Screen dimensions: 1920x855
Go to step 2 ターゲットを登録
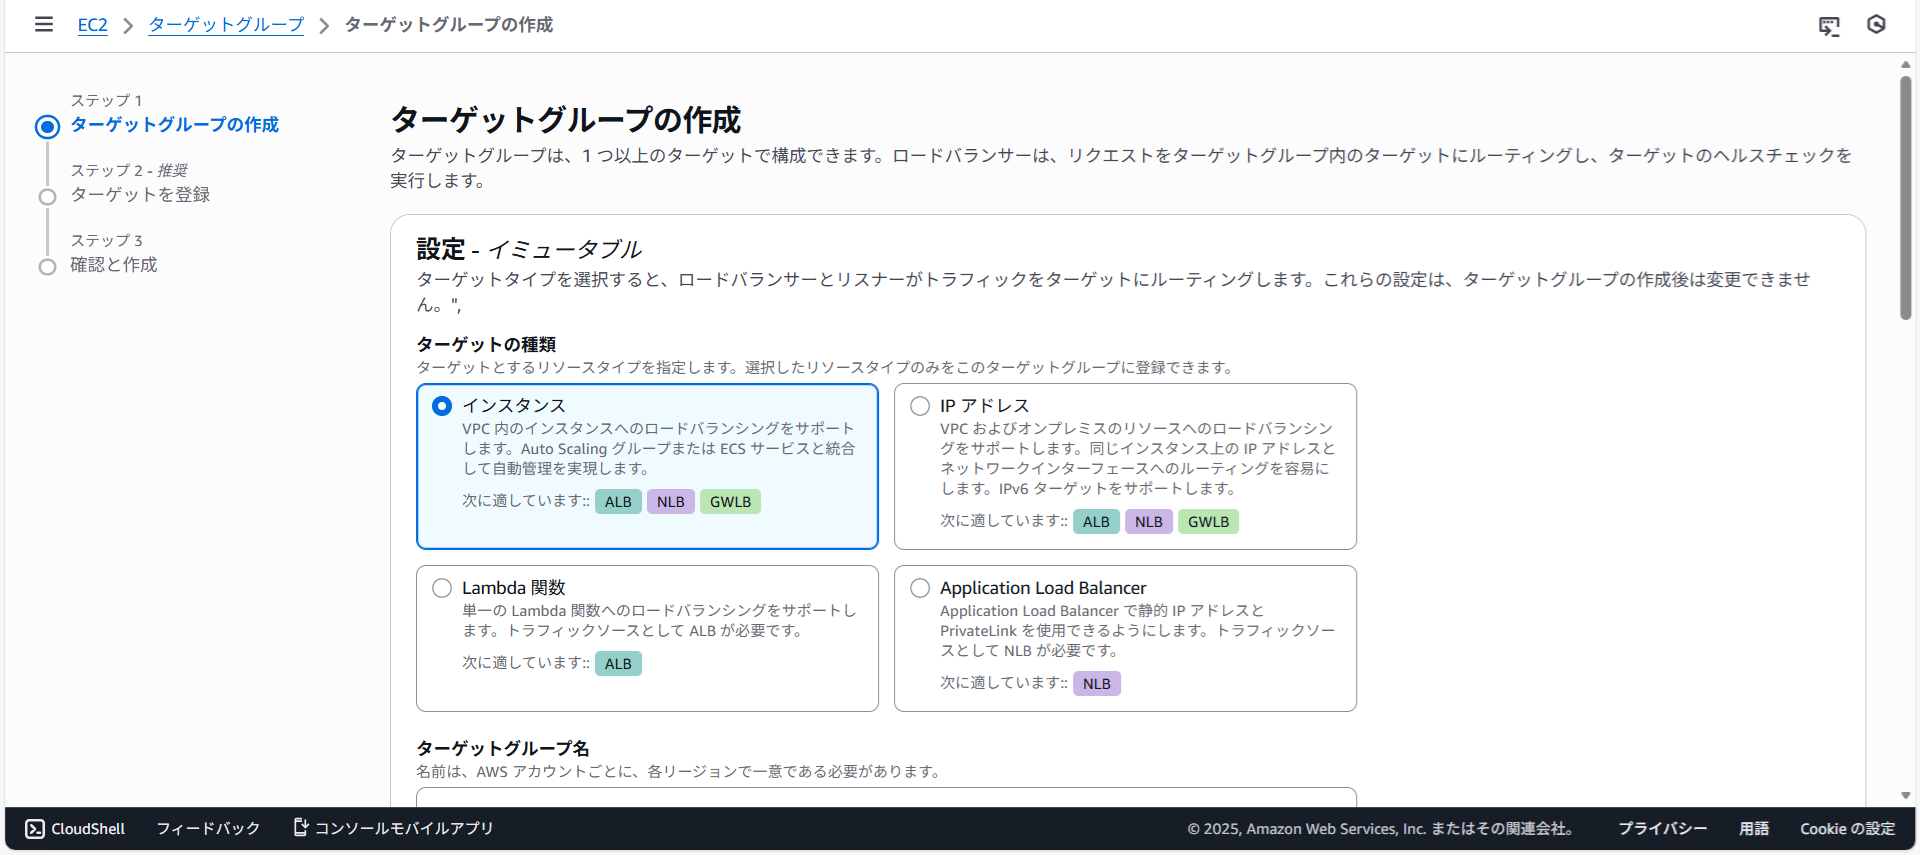[x=140, y=195]
